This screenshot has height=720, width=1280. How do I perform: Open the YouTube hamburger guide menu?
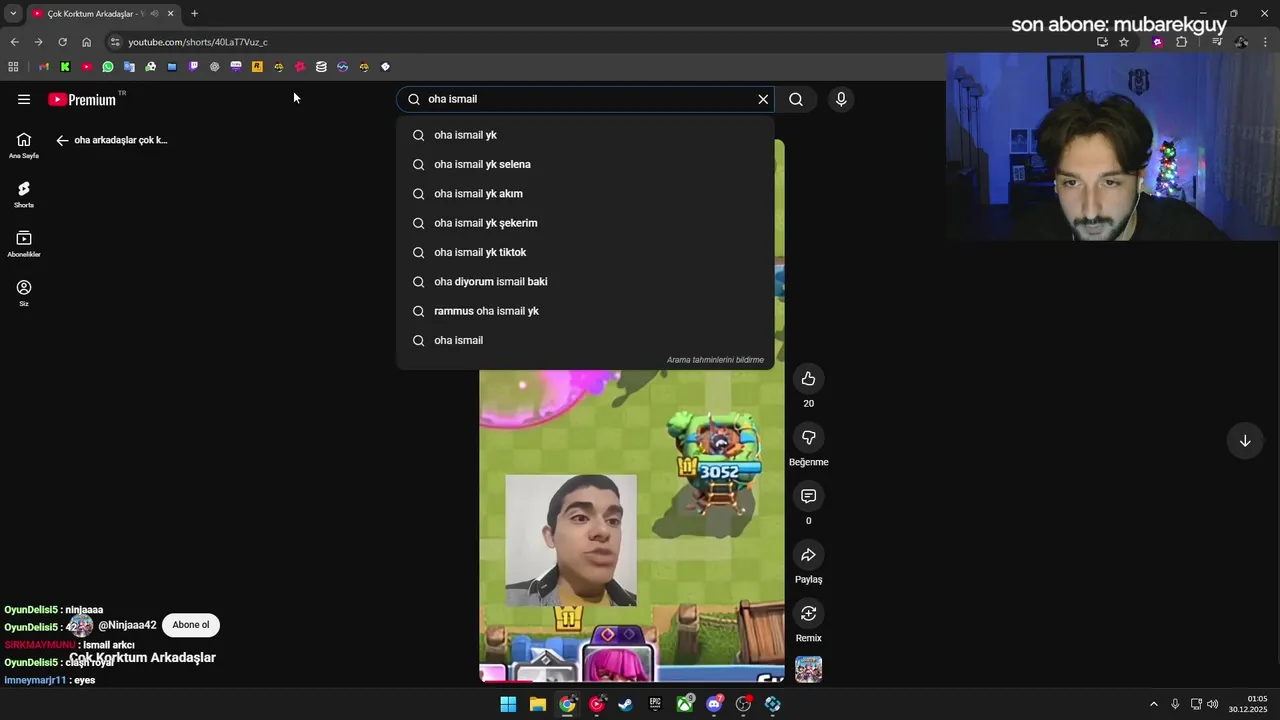pos(24,99)
